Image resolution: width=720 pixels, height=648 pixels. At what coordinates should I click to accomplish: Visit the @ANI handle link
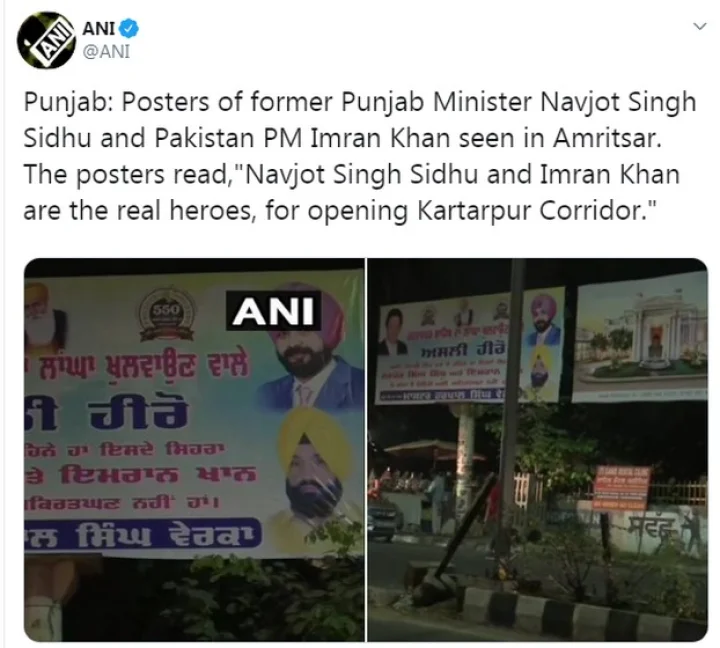click(106, 51)
